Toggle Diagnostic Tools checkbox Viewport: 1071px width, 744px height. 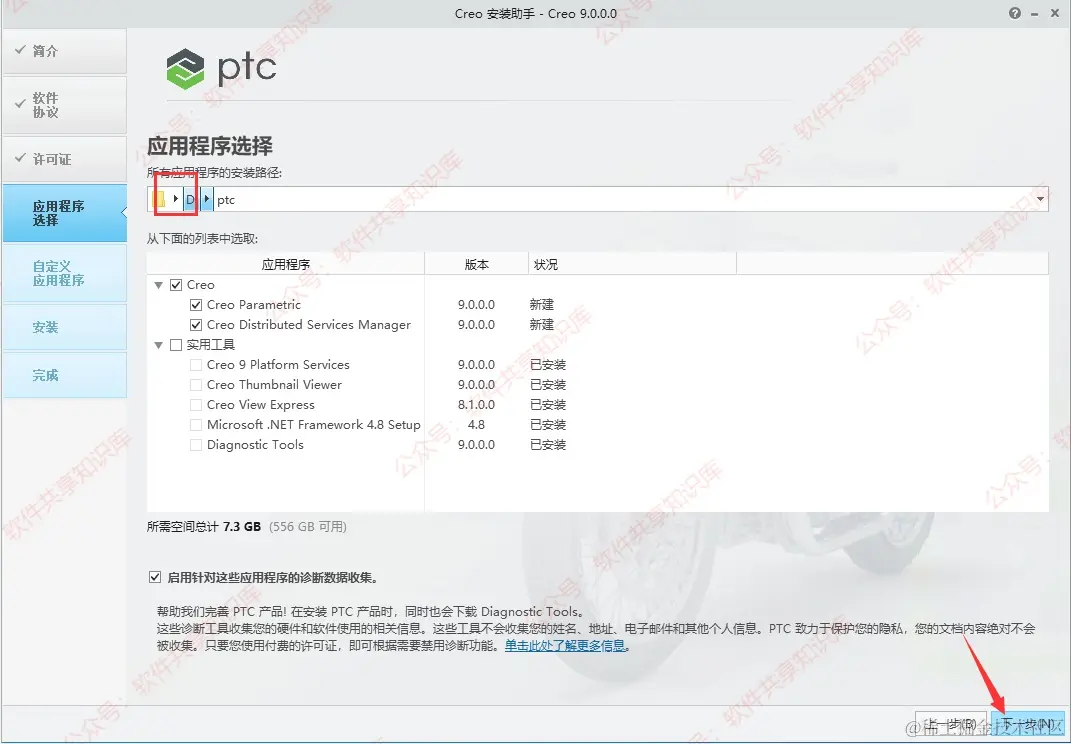(196, 445)
